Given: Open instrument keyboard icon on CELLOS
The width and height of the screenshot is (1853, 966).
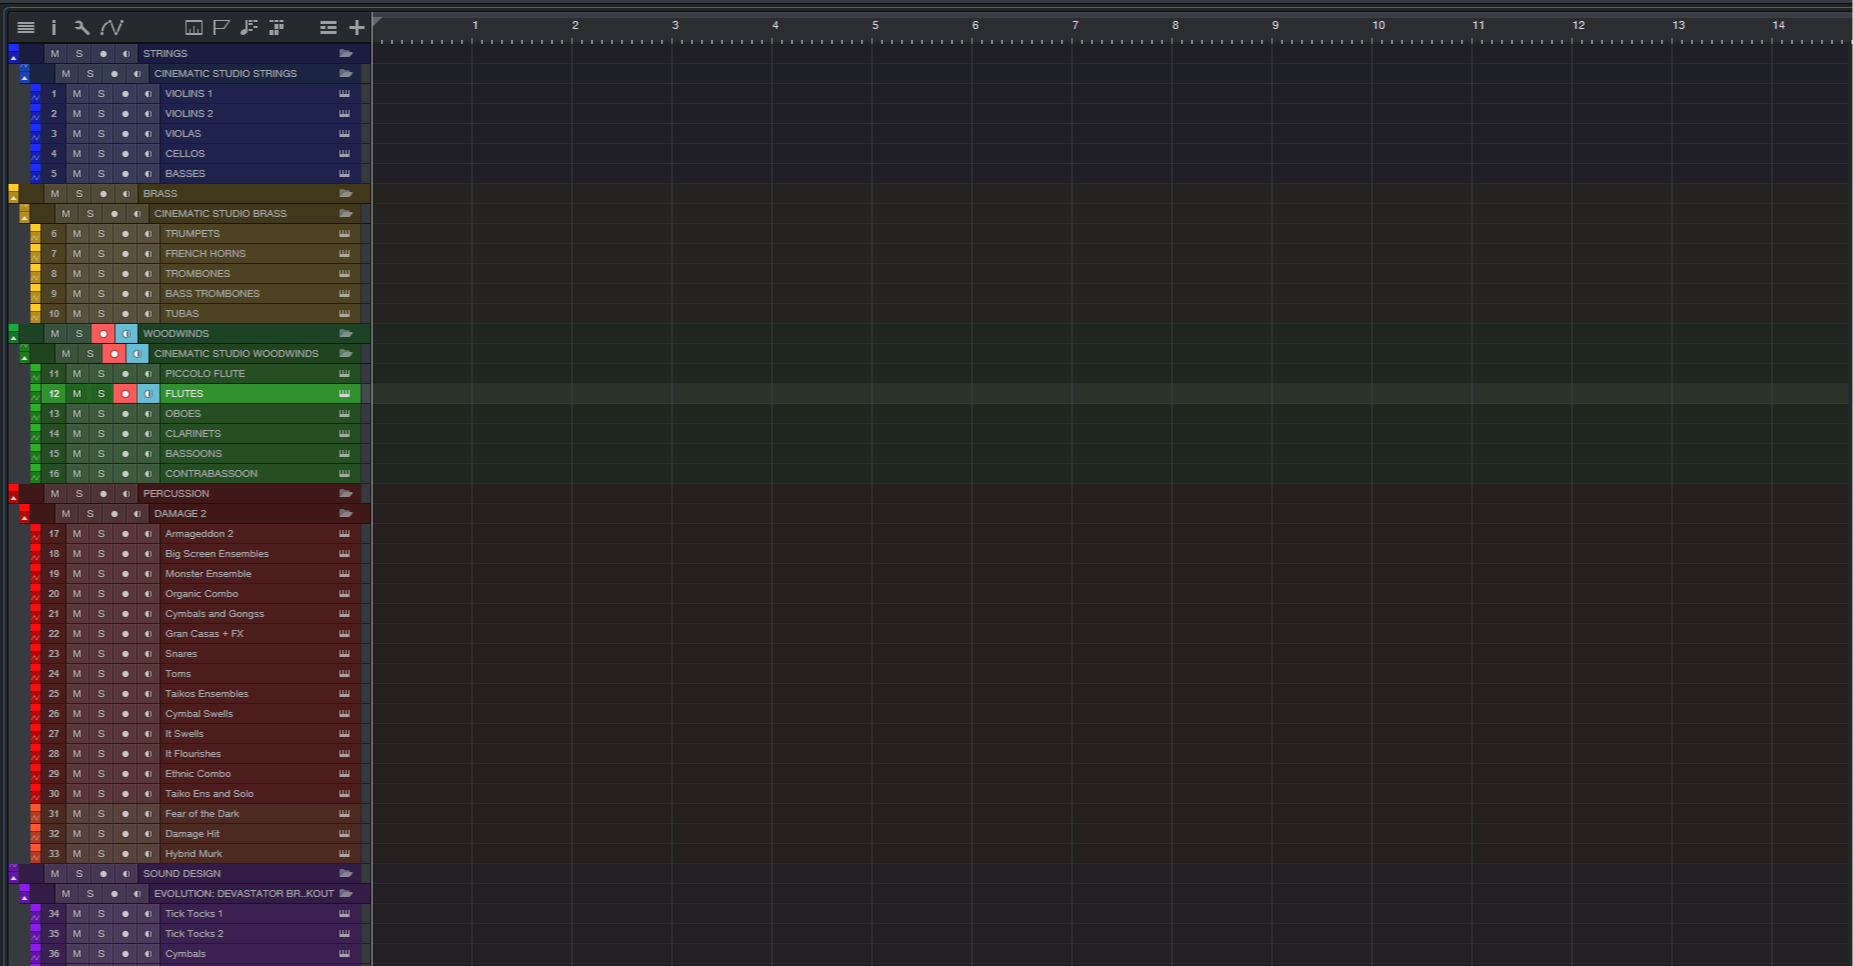Looking at the screenshot, I should (x=344, y=154).
